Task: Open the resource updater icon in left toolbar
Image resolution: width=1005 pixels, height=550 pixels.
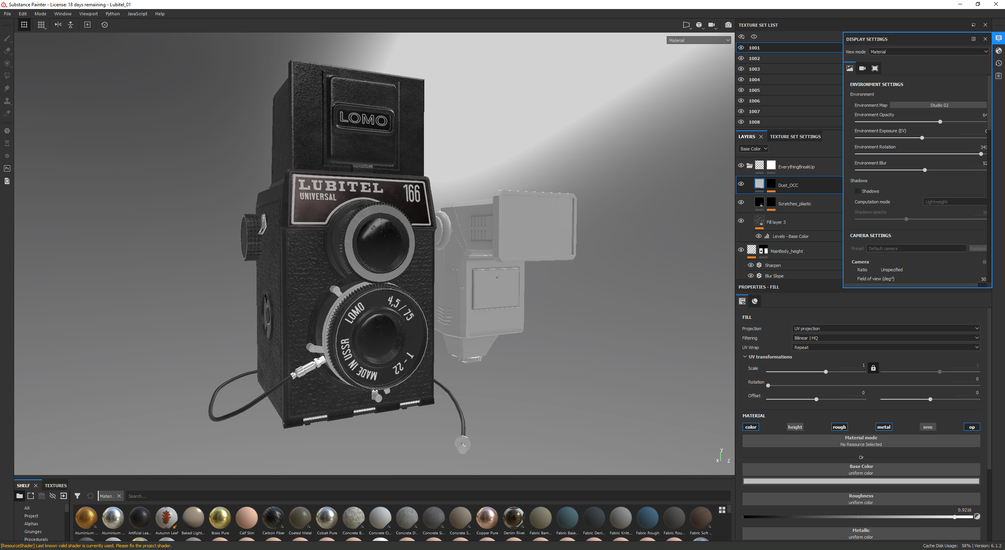Action: [7, 131]
